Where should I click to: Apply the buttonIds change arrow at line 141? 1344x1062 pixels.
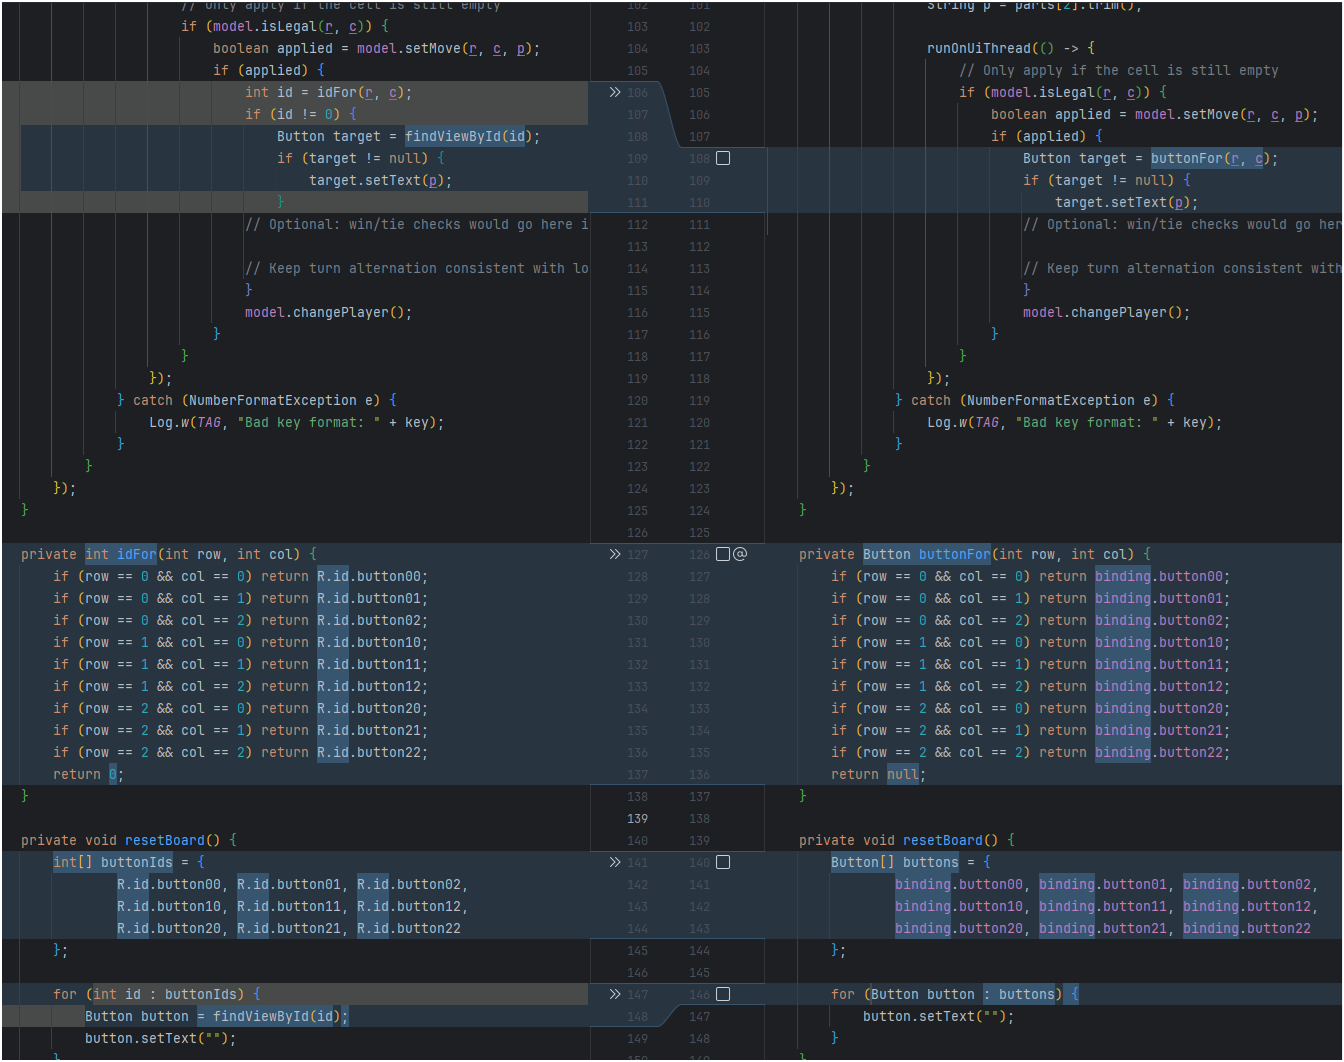tap(614, 862)
